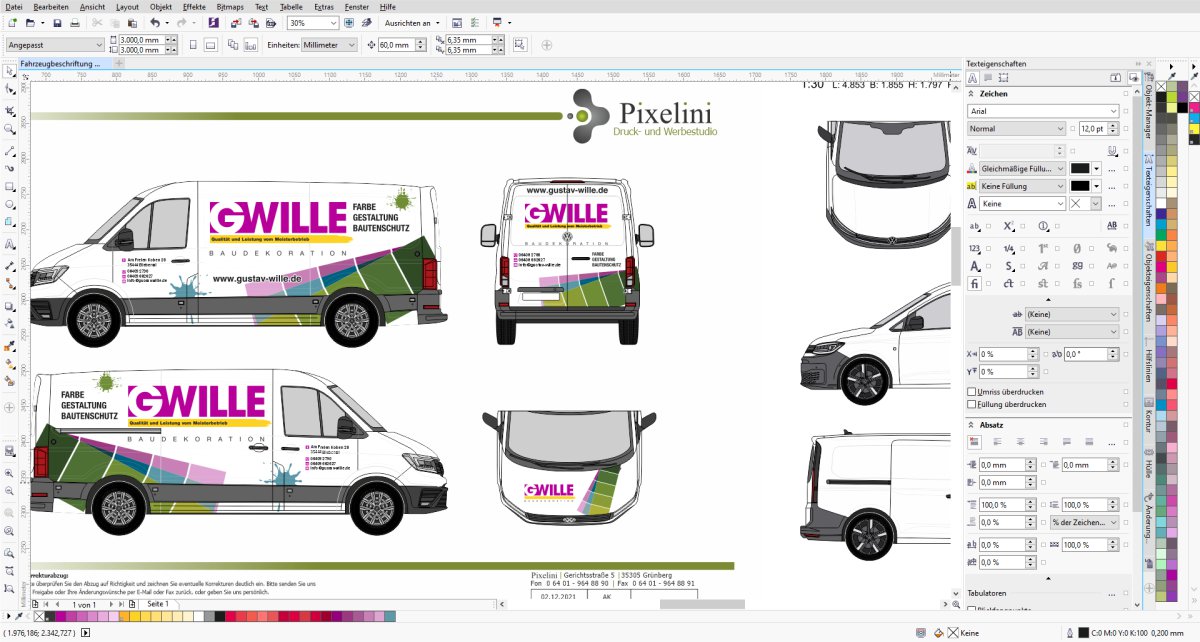Open the Gleichmäßige Füllung fill type dropdown

[x=1061, y=168]
